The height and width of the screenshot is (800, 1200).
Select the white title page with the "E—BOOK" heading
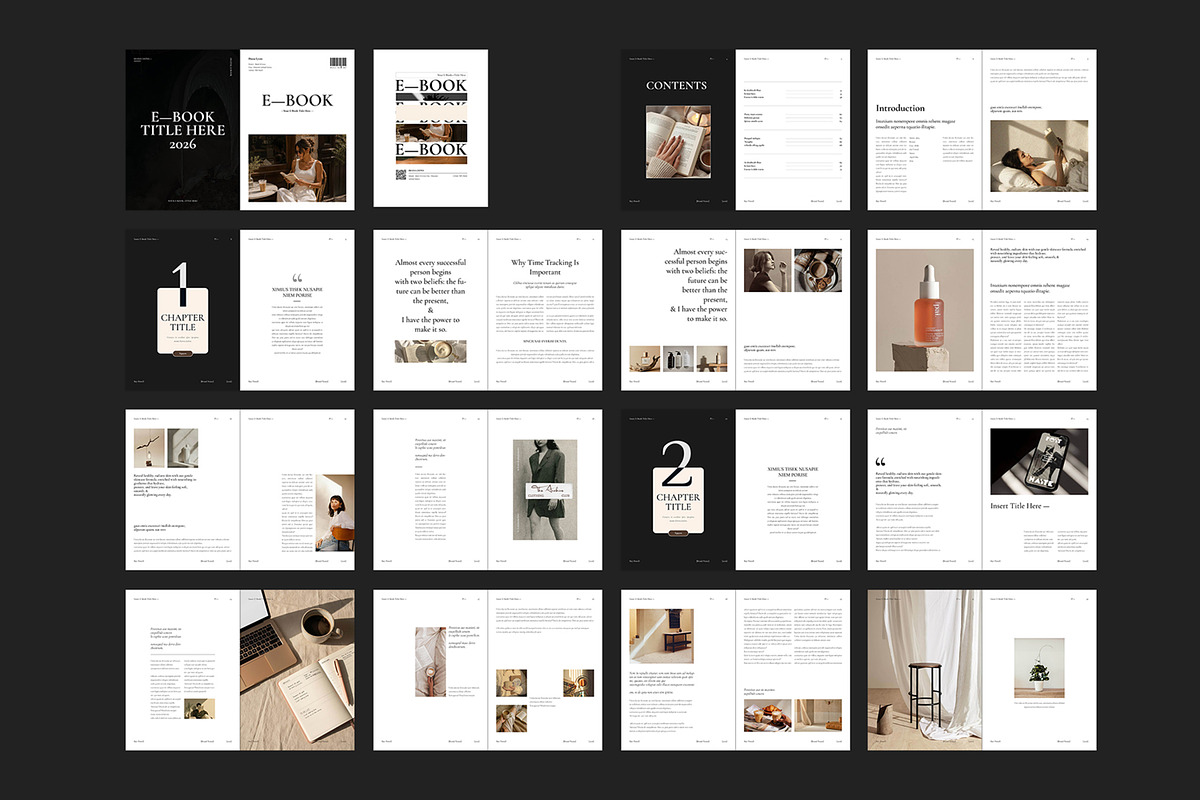tap(298, 130)
